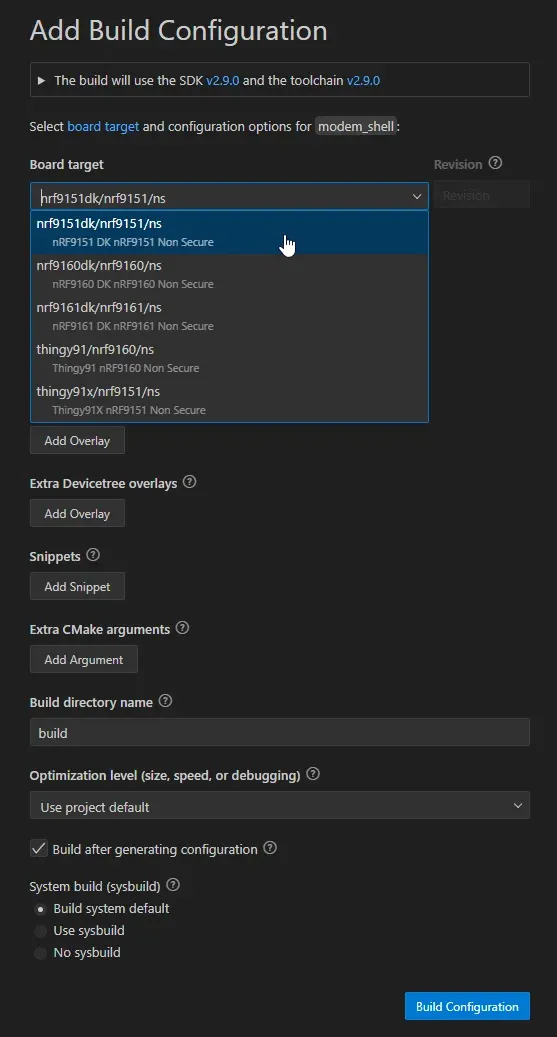557x1037 pixels.
Task: Click the Add Snippet button
Action: click(x=77, y=586)
